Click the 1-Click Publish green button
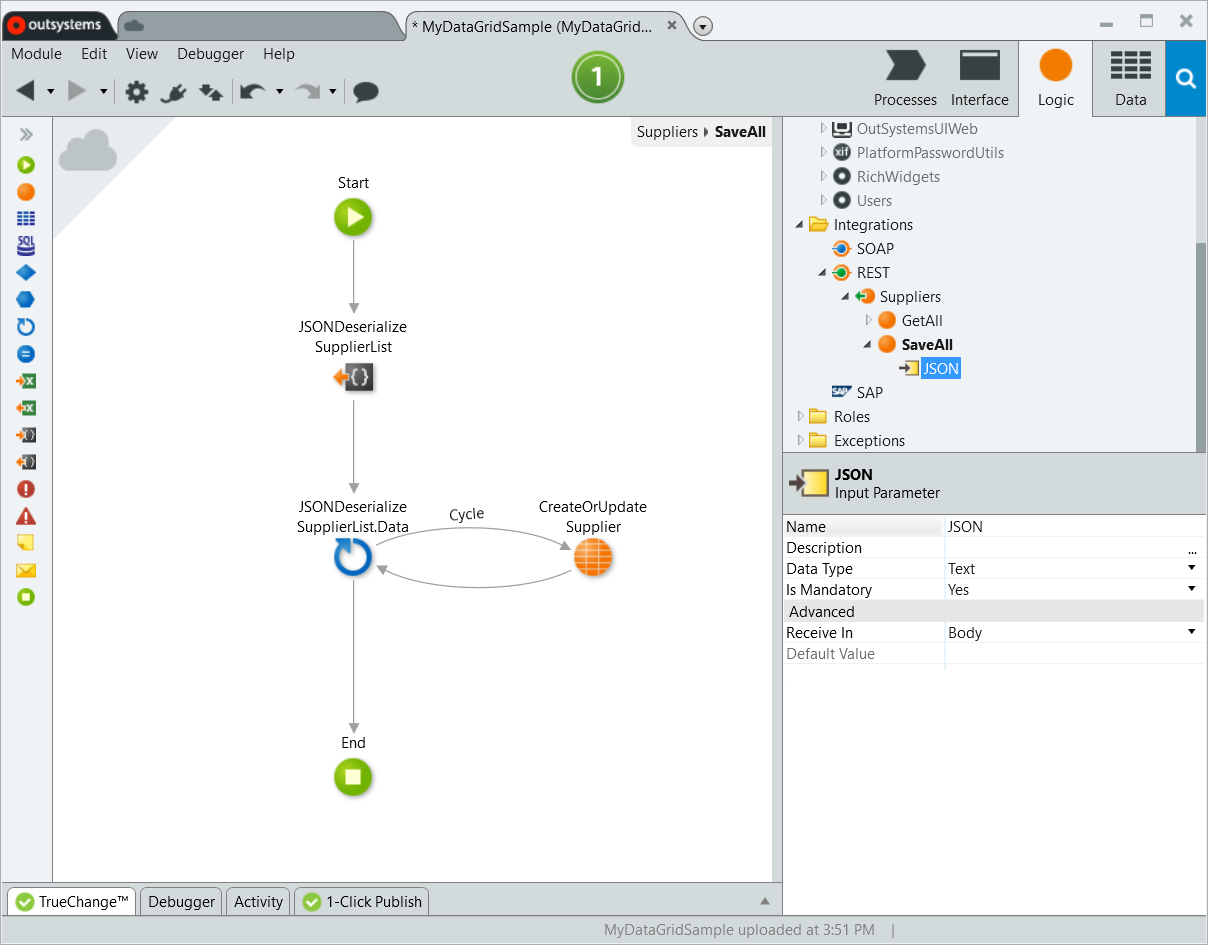The width and height of the screenshot is (1208, 945). coord(597,77)
